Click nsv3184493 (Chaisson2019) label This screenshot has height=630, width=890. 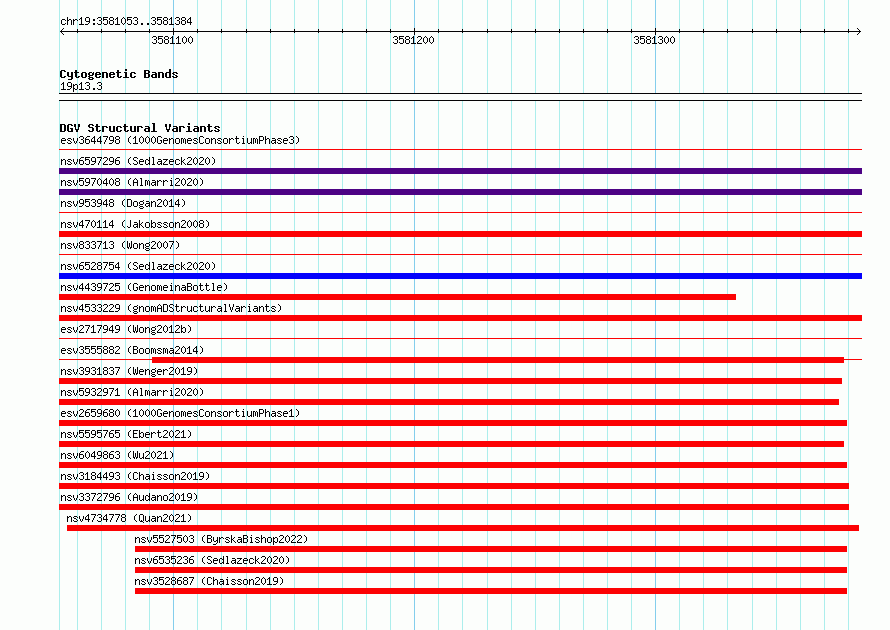tap(135, 476)
